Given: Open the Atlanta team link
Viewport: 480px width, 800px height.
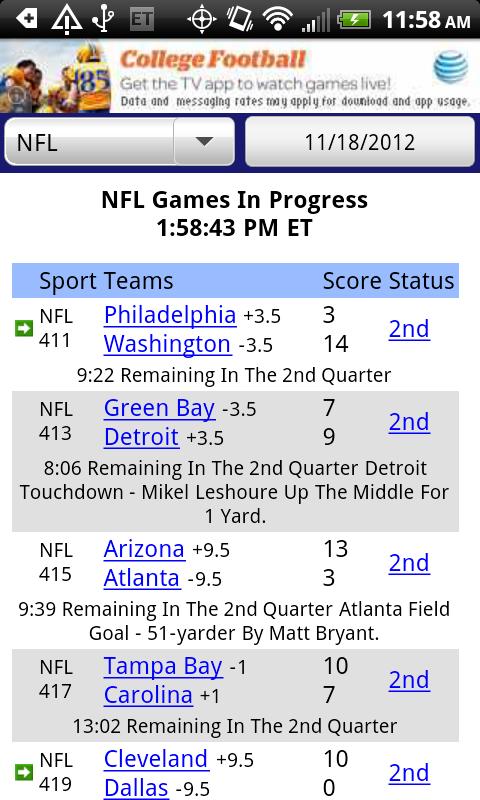Looking at the screenshot, I should click(x=142, y=578).
